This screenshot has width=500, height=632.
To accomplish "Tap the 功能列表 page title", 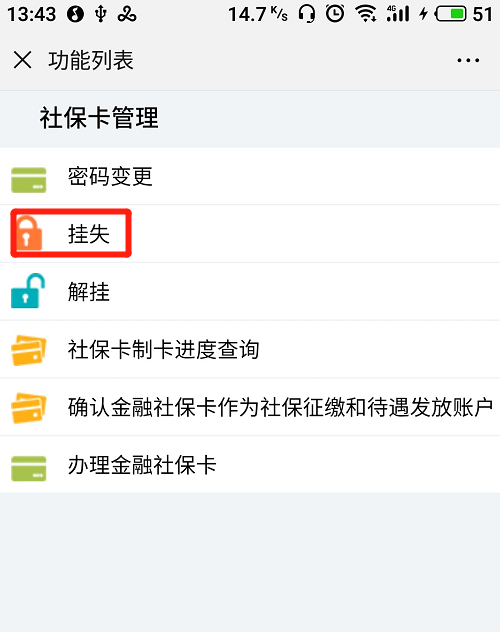I will pyautogui.click(x=91, y=60).
